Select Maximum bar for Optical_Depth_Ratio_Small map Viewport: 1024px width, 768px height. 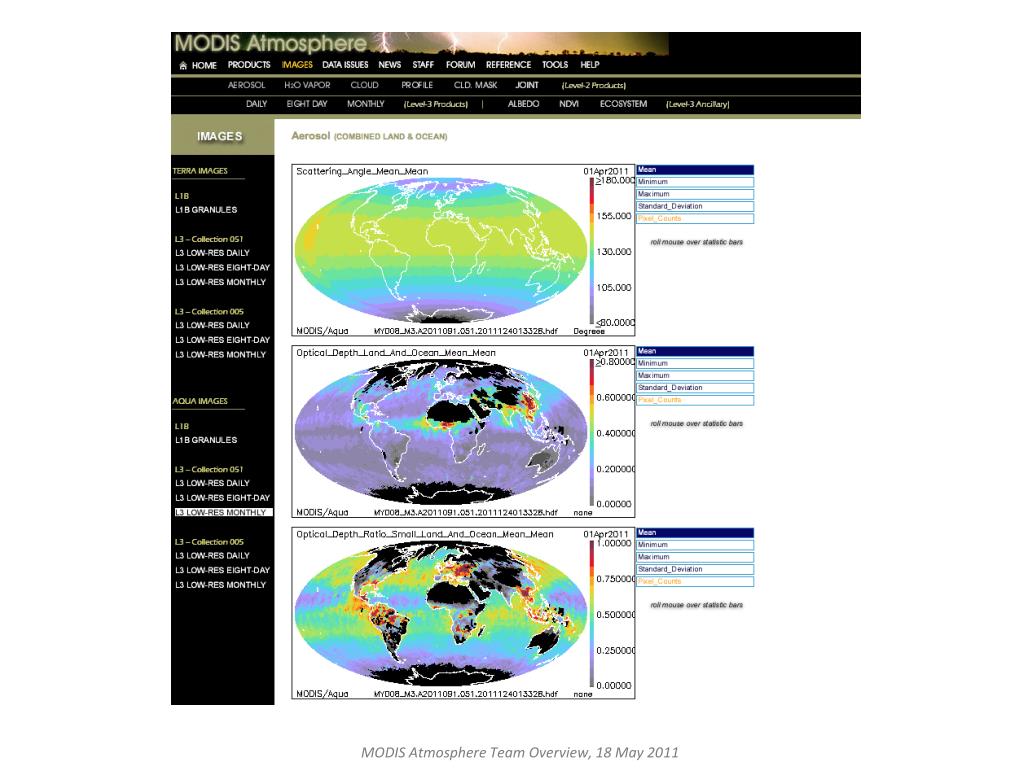pyautogui.click(x=695, y=557)
